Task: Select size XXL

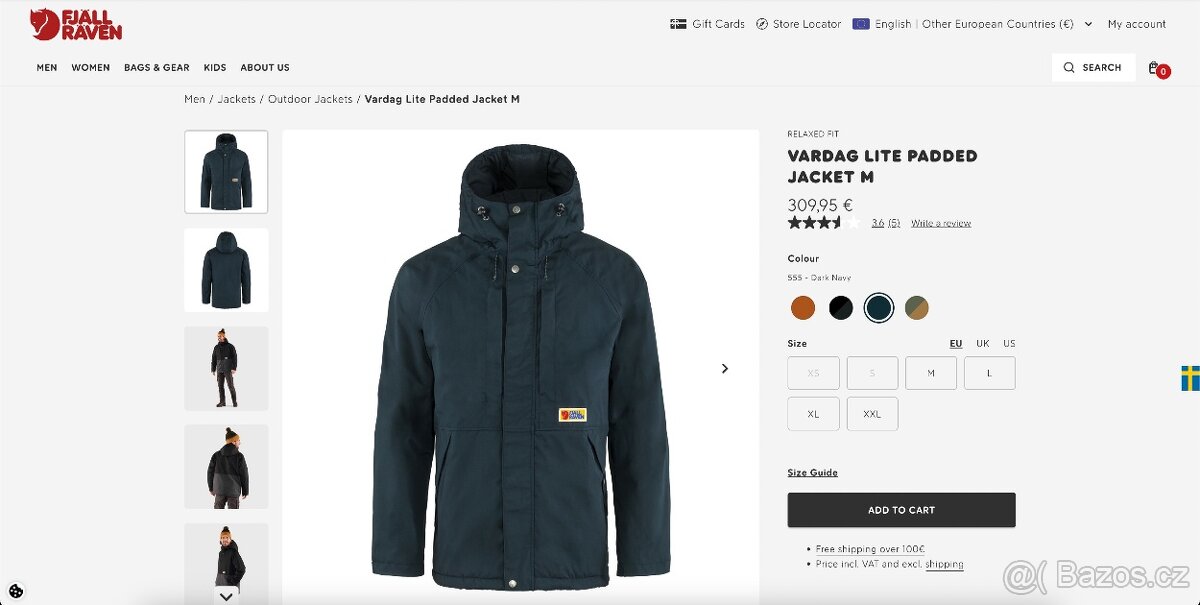Action: tap(872, 413)
